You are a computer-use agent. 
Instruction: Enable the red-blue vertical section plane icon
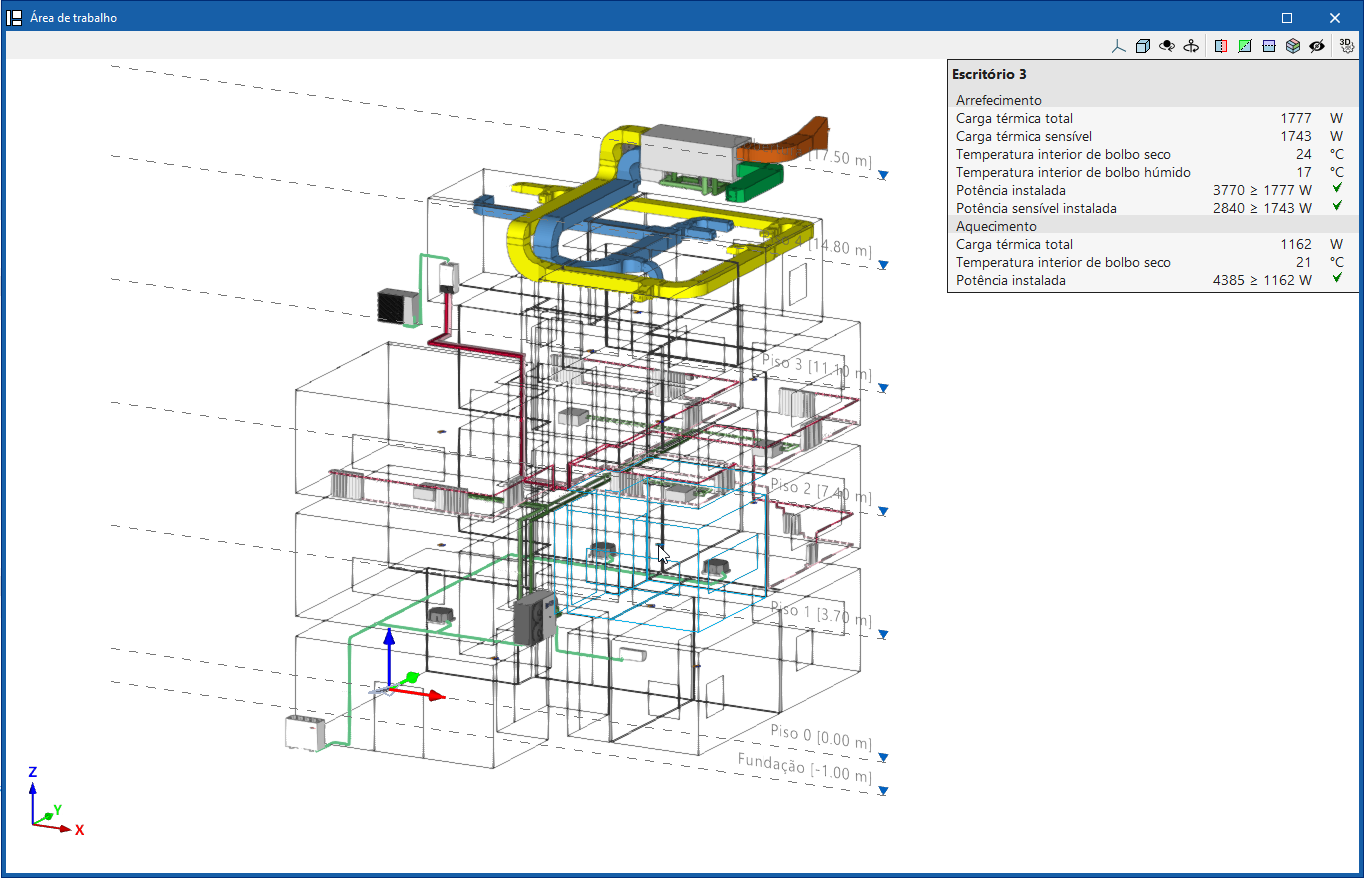click(1221, 46)
